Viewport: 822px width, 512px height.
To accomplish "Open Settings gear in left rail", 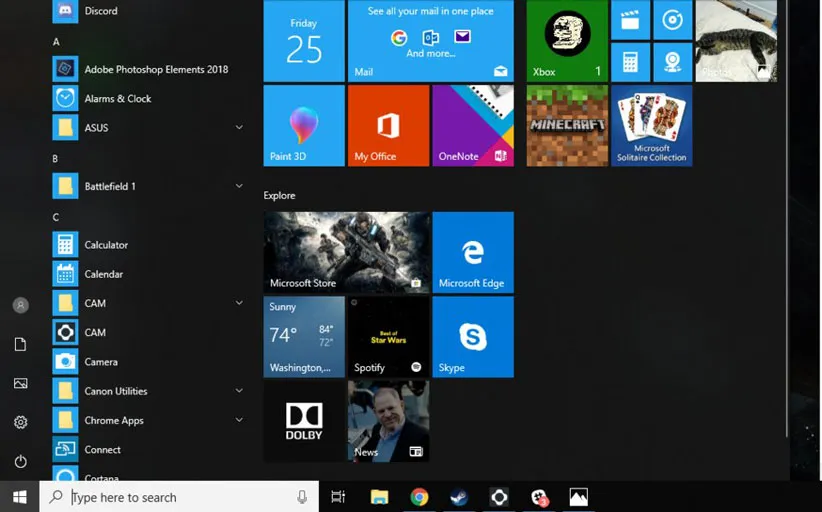I will coord(20,423).
